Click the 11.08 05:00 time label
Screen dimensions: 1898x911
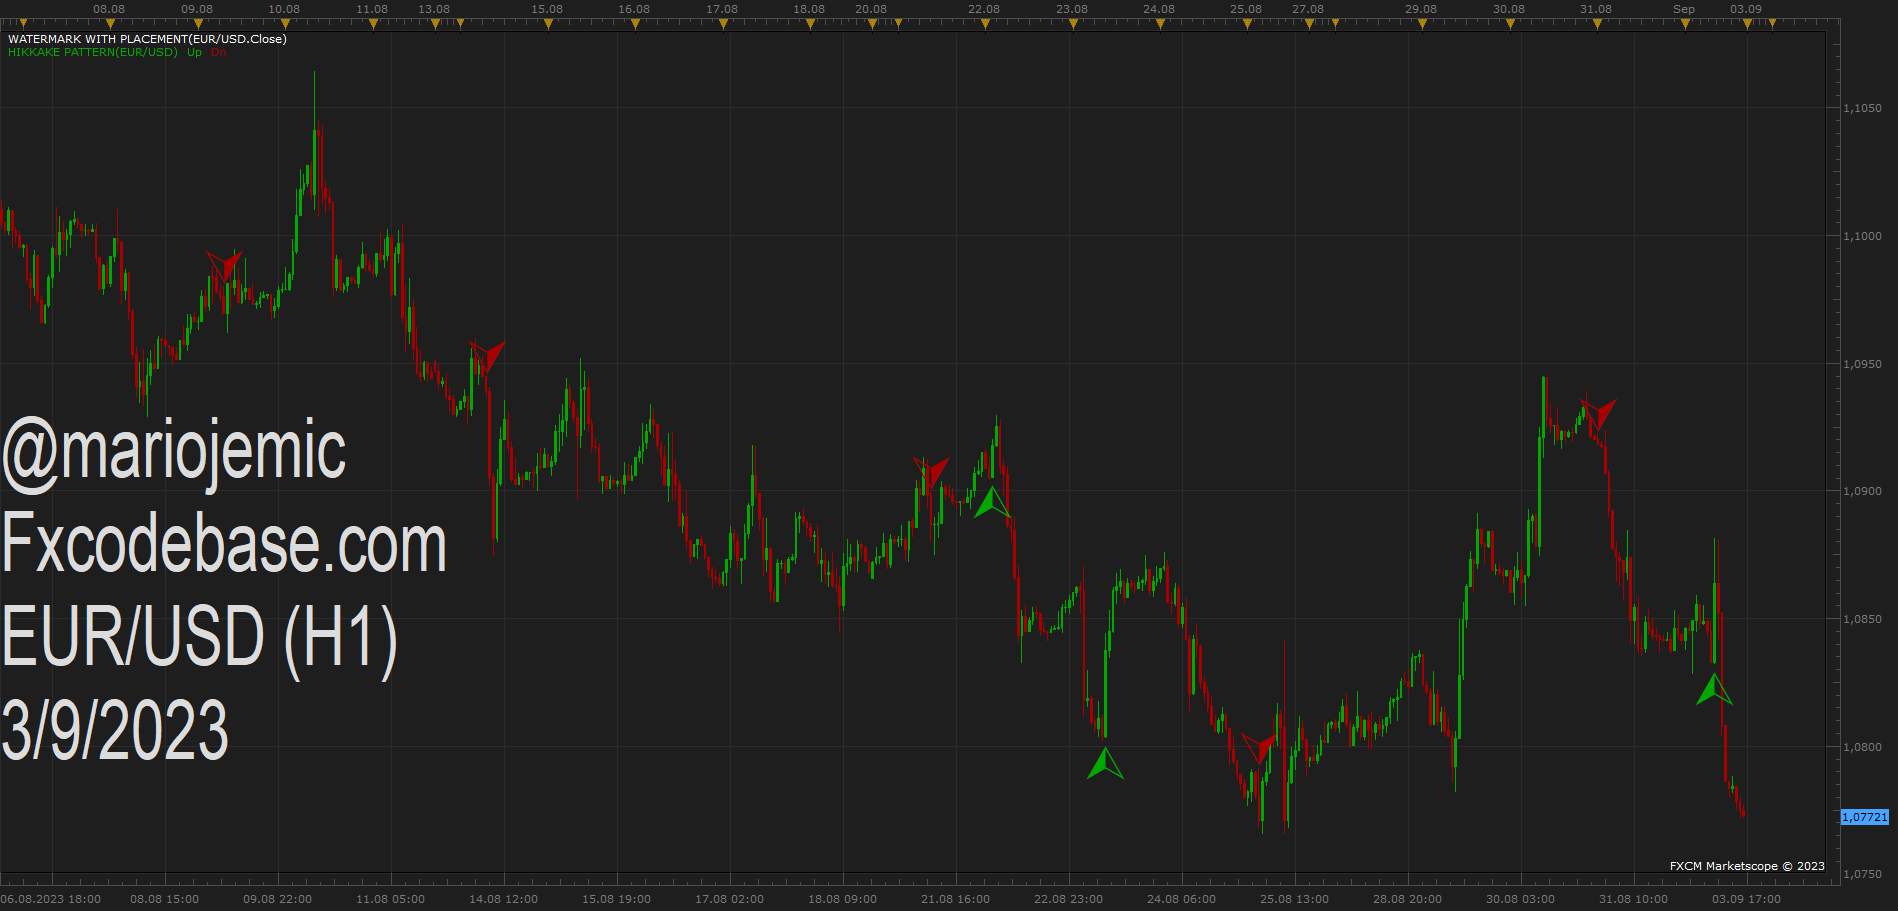click(391, 899)
